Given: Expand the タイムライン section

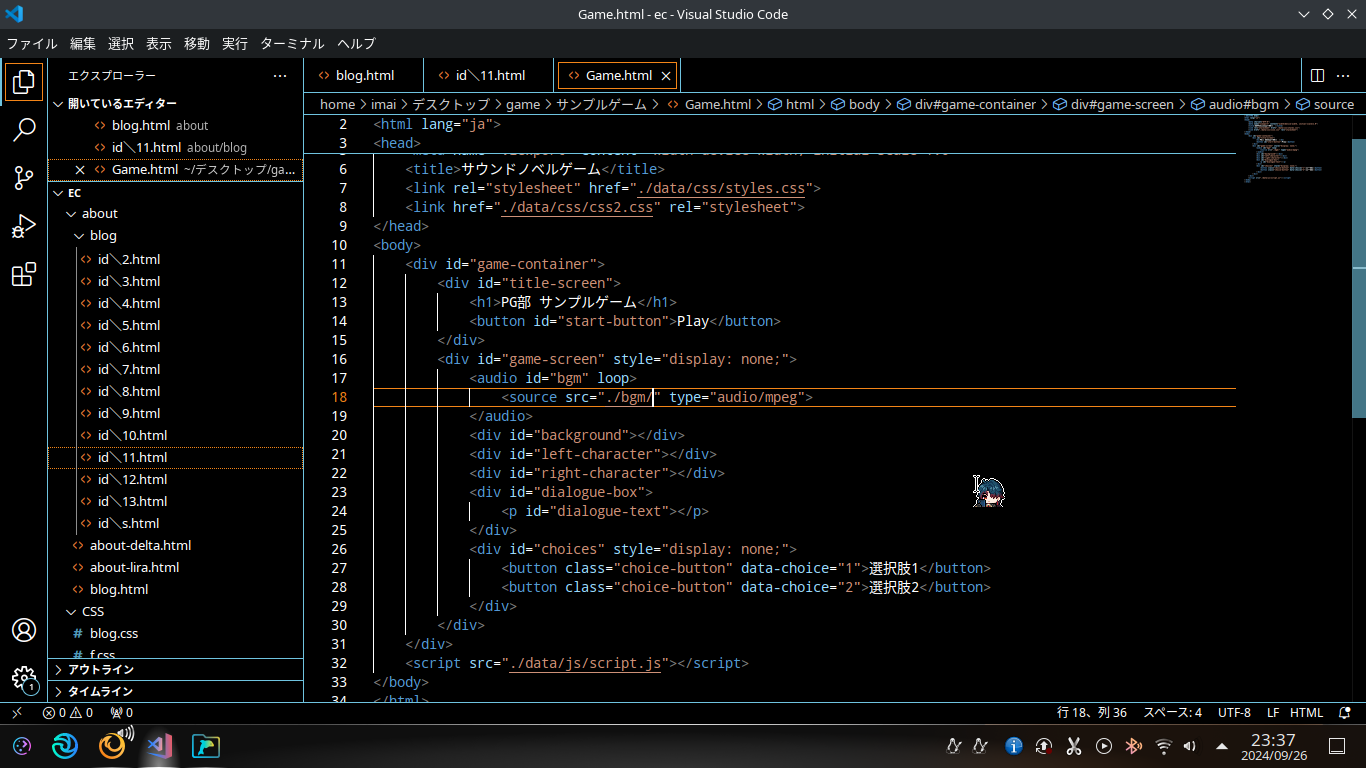Looking at the screenshot, I should point(100,692).
